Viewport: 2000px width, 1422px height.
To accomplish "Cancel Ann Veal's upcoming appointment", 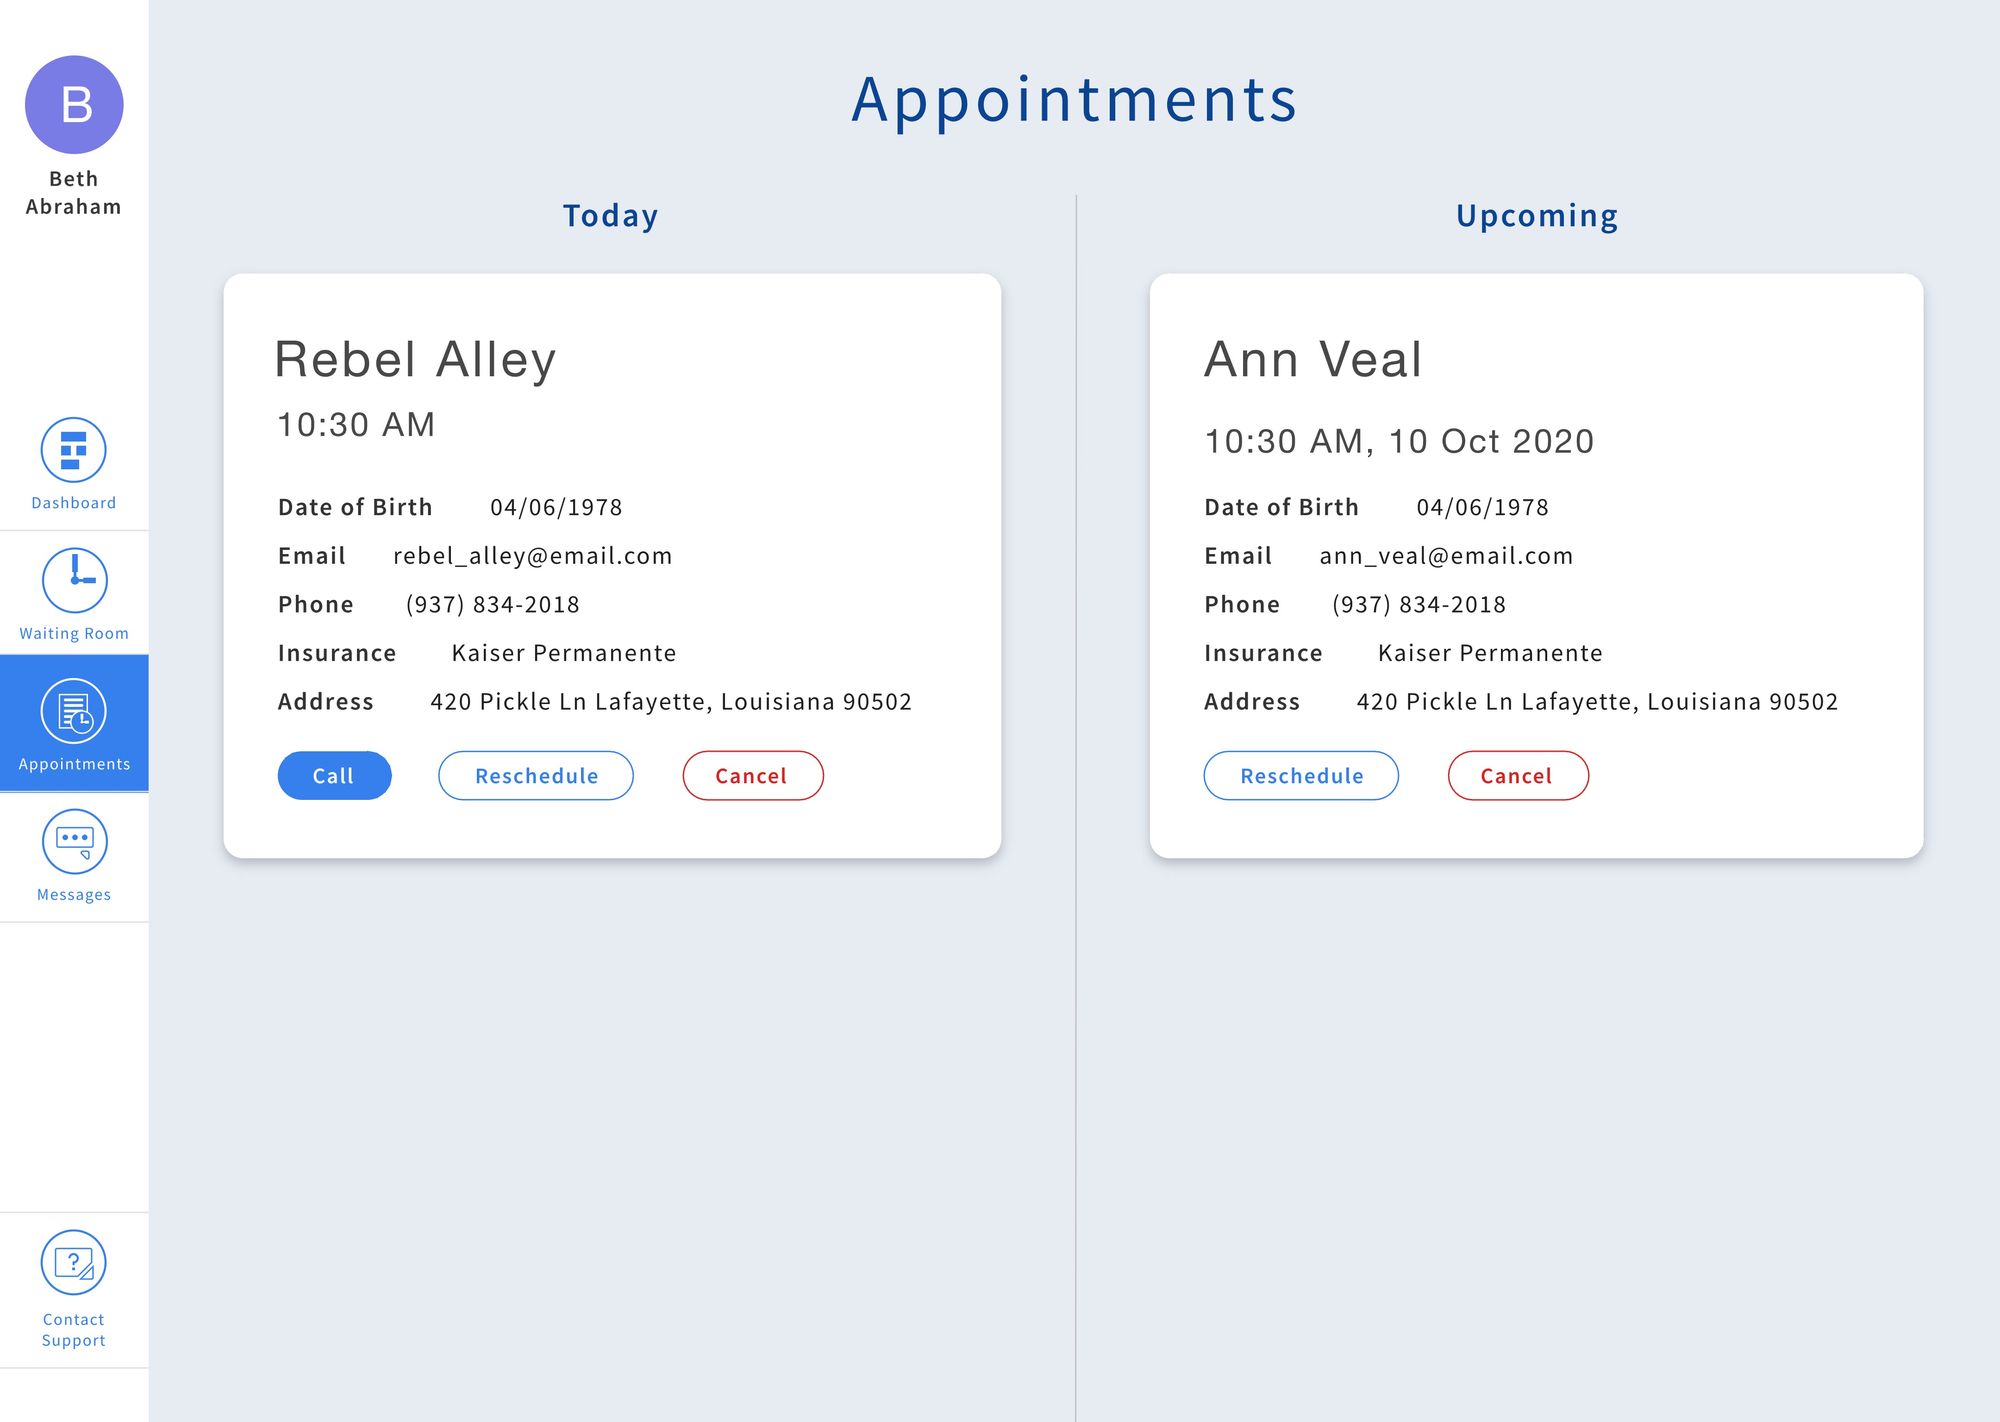I will point(1518,776).
